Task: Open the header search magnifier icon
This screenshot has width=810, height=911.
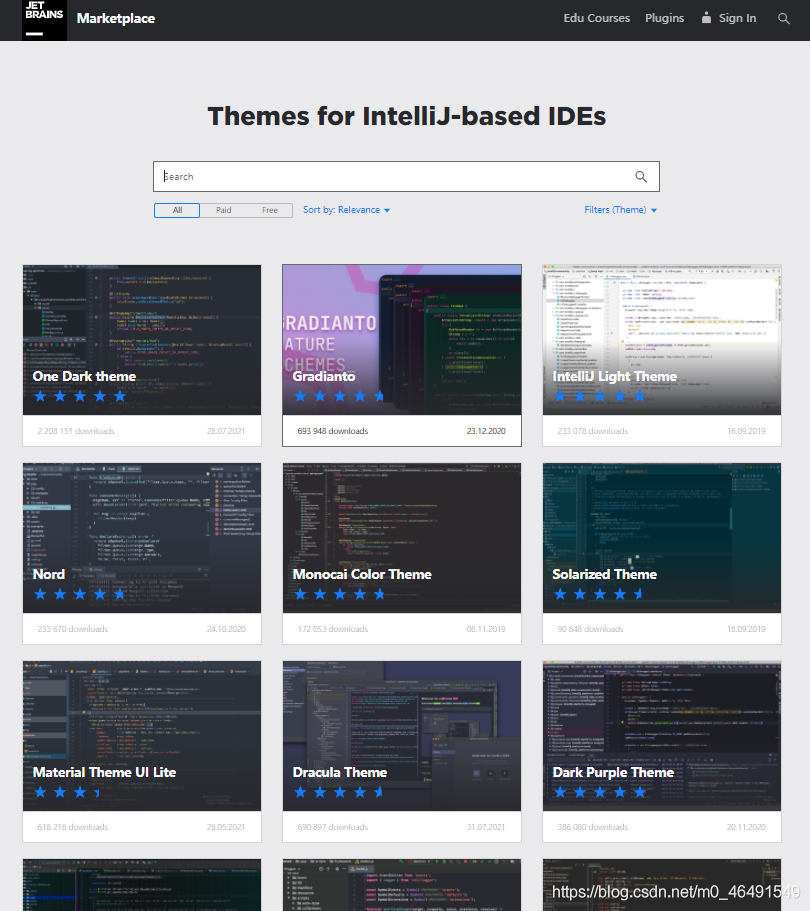Action: (x=783, y=19)
